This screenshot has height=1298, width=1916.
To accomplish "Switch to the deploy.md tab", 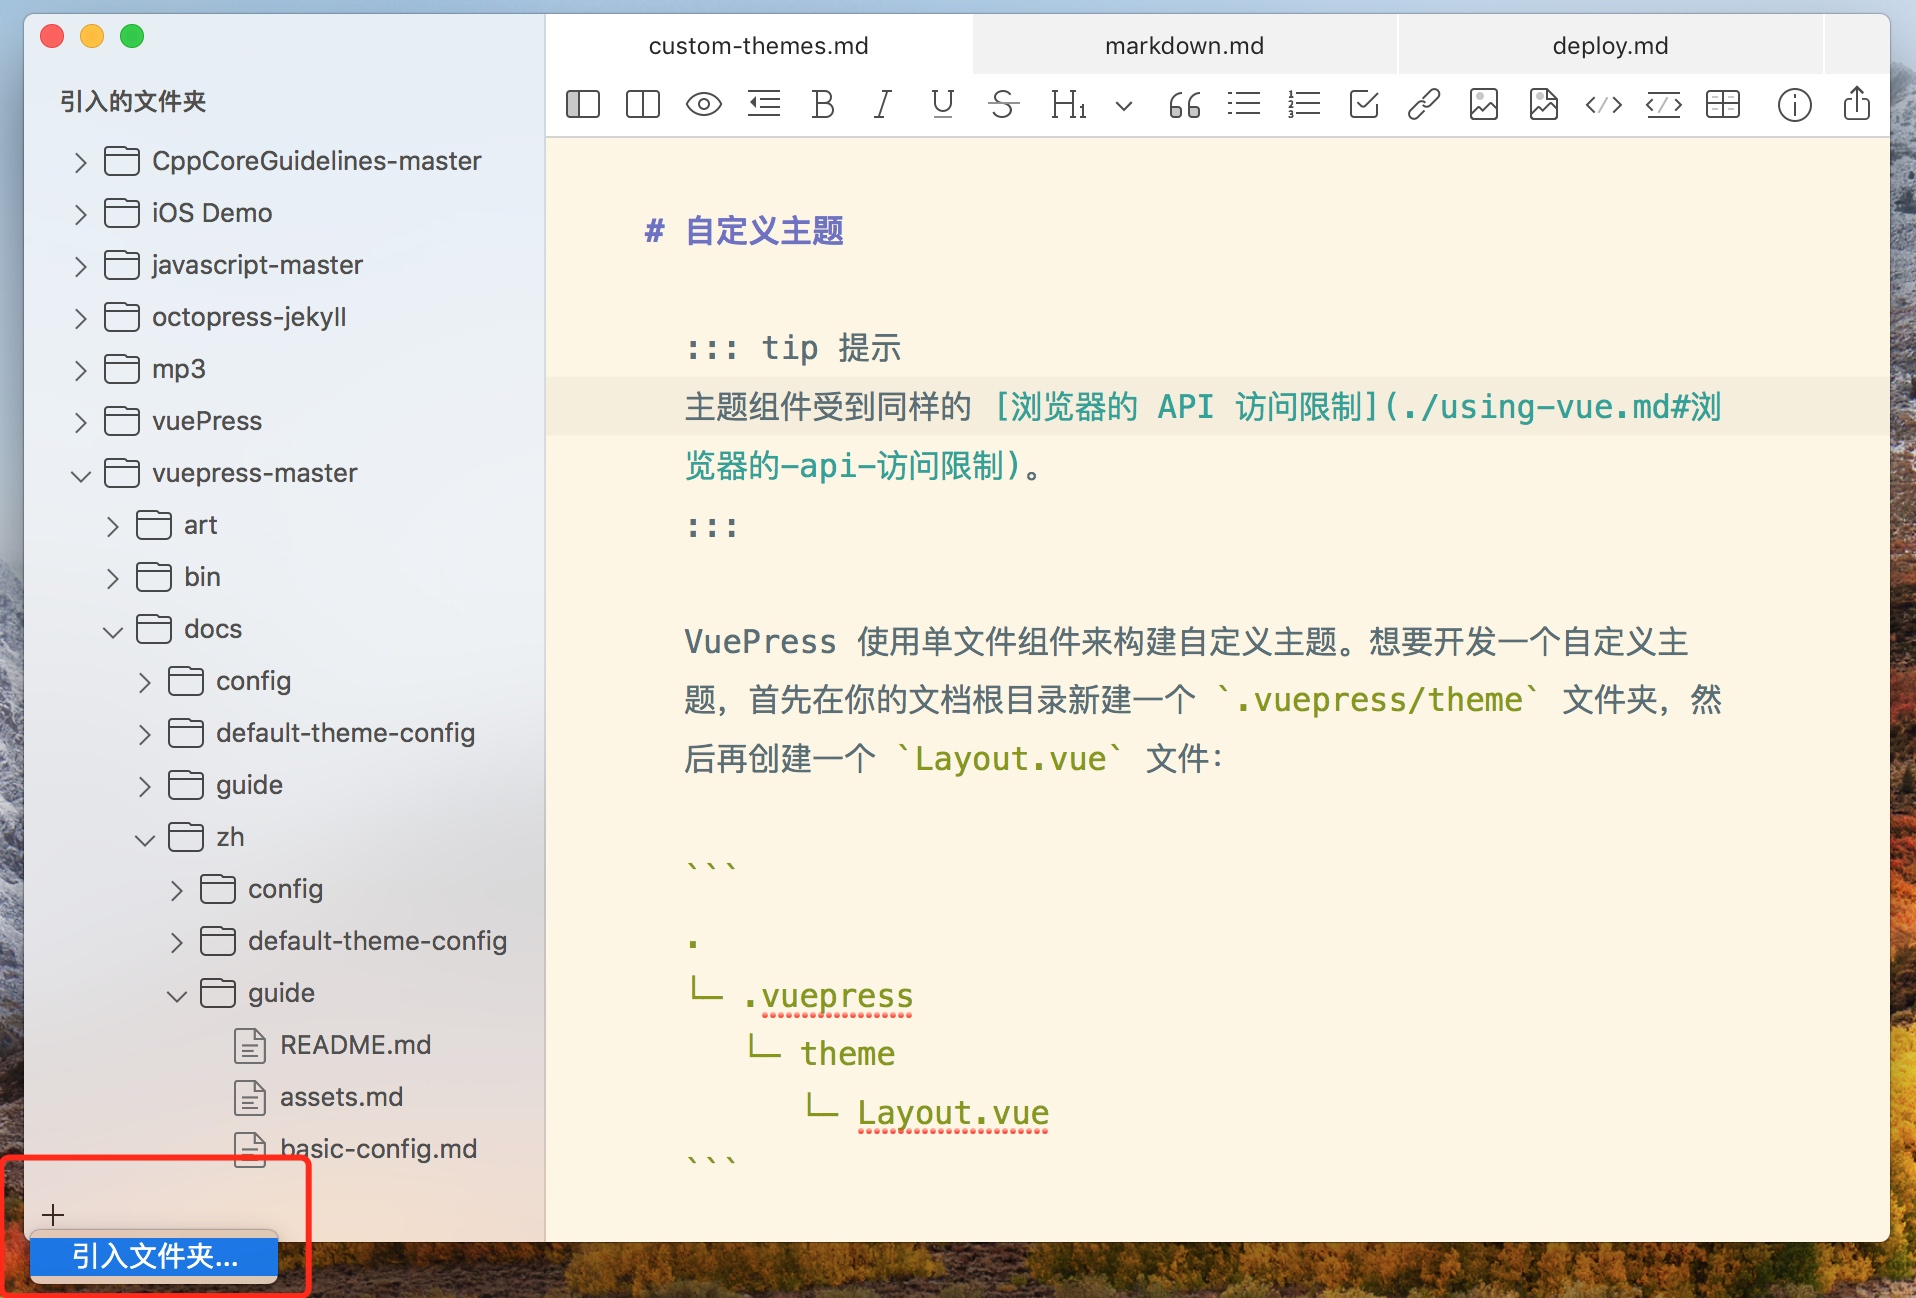I will click(x=1610, y=46).
